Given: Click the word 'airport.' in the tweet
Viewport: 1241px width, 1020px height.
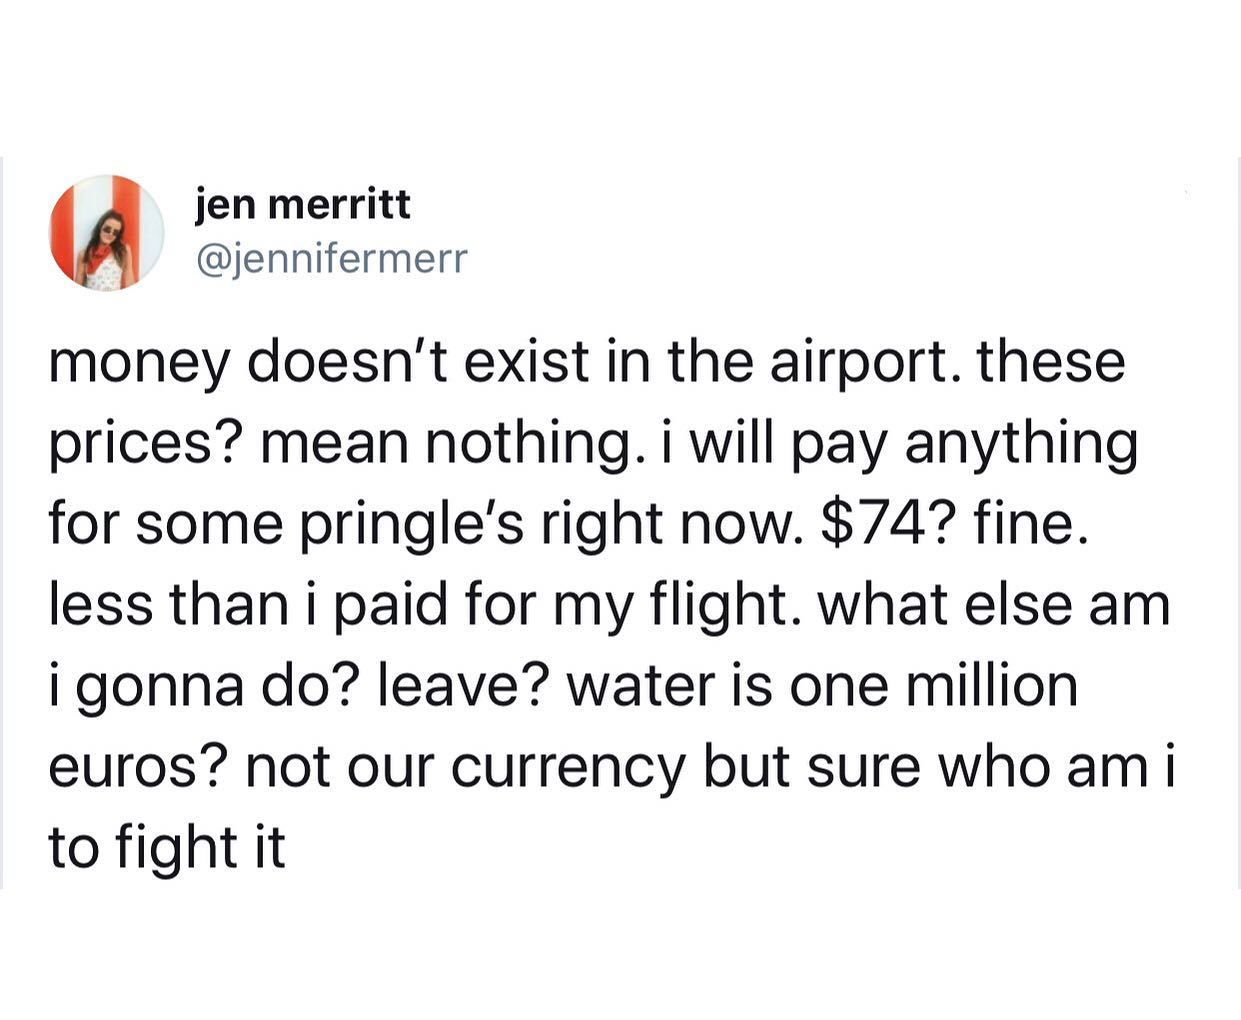Looking at the screenshot, I should coord(862,361).
